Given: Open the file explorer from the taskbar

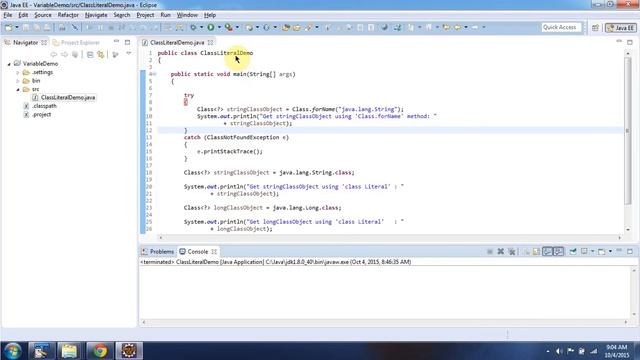Looking at the screenshot, I should pyautogui.click(x=69, y=351).
